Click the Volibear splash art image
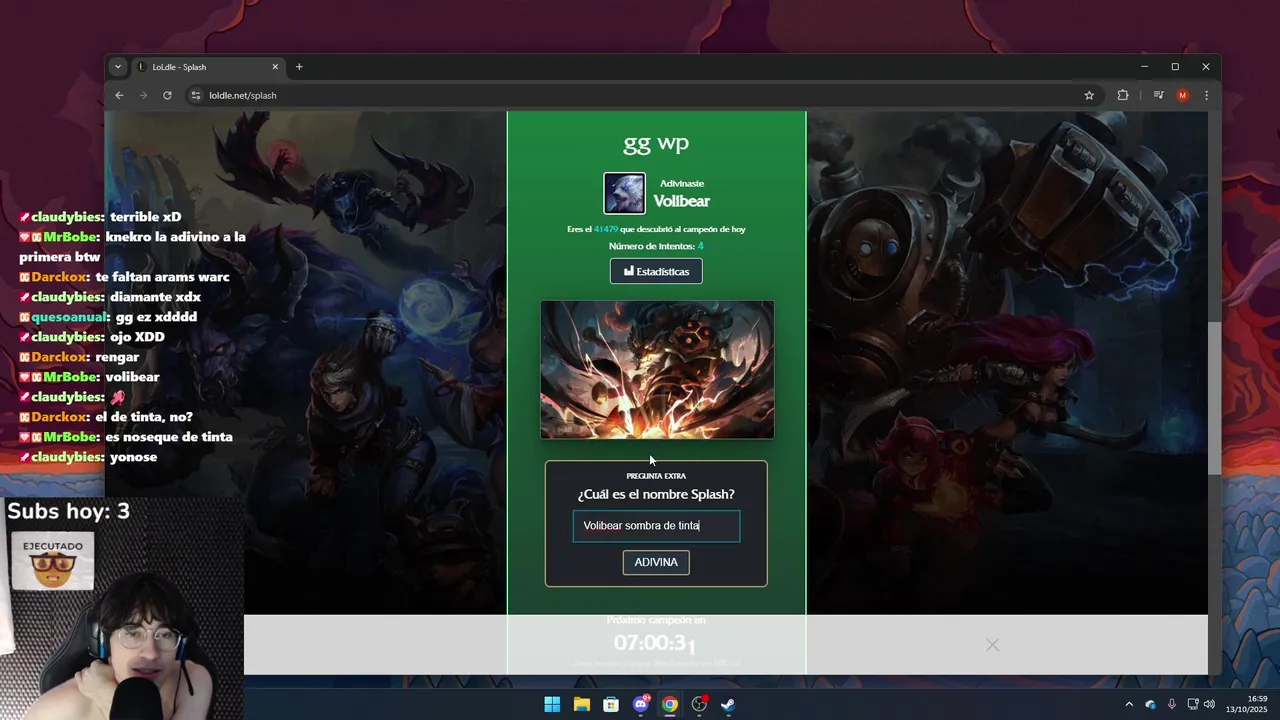Viewport: 1280px width, 720px height. pyautogui.click(x=657, y=370)
